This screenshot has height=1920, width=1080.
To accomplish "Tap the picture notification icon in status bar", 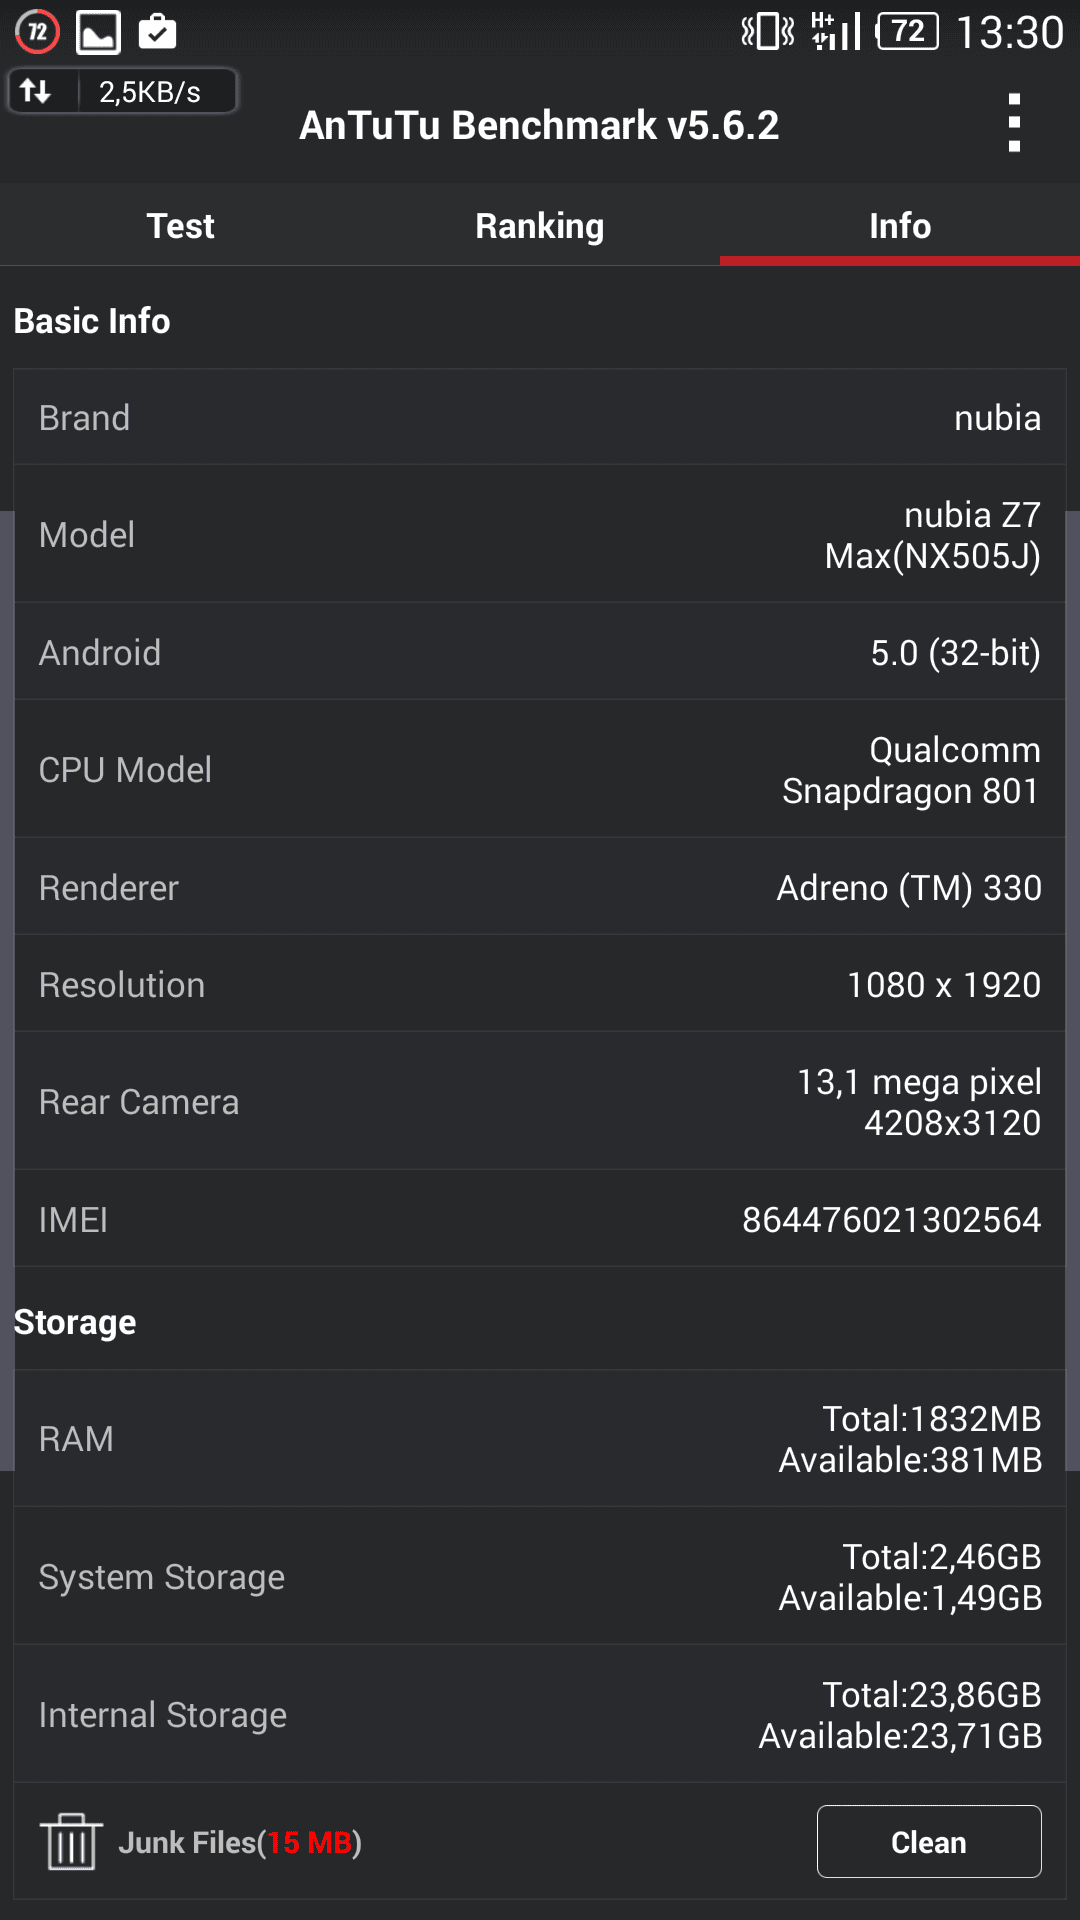I will pyautogui.click(x=99, y=32).
